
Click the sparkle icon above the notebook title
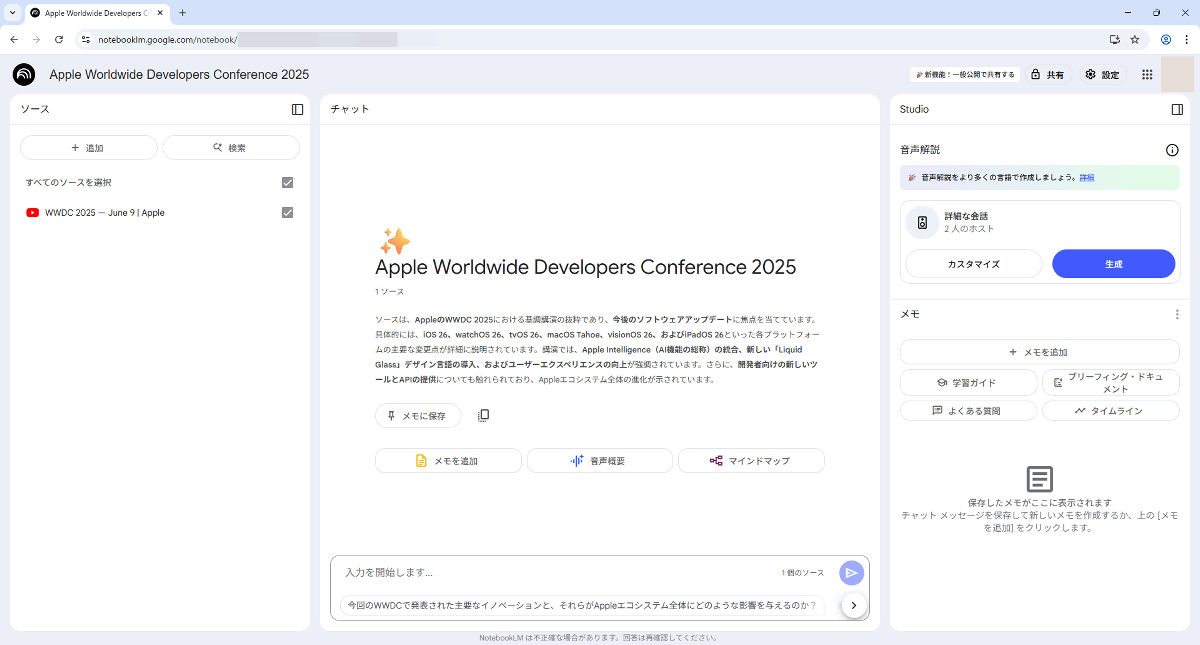(x=394, y=241)
